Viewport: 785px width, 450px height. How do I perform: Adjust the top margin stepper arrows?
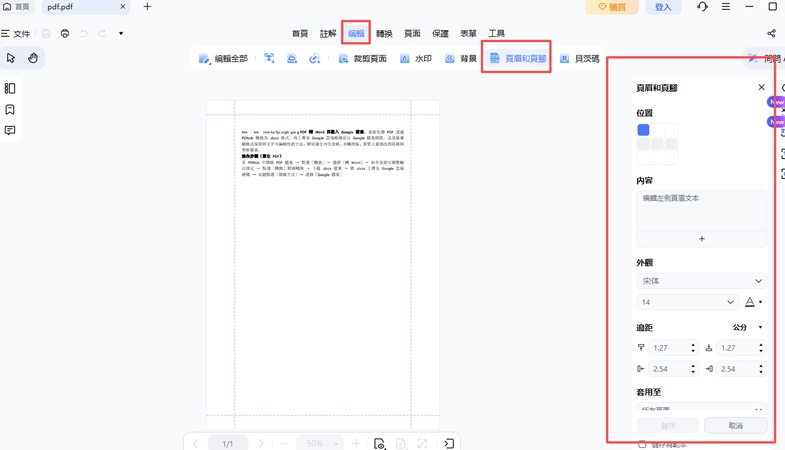click(x=693, y=348)
